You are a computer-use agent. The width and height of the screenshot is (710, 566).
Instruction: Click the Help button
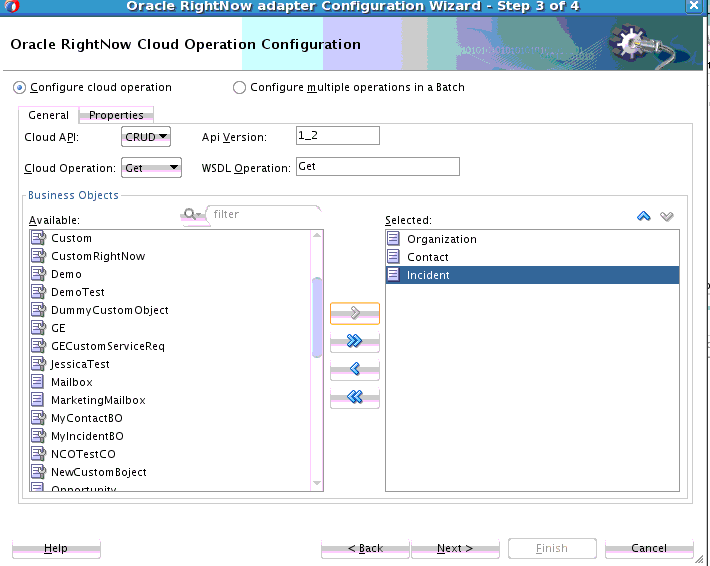56,548
